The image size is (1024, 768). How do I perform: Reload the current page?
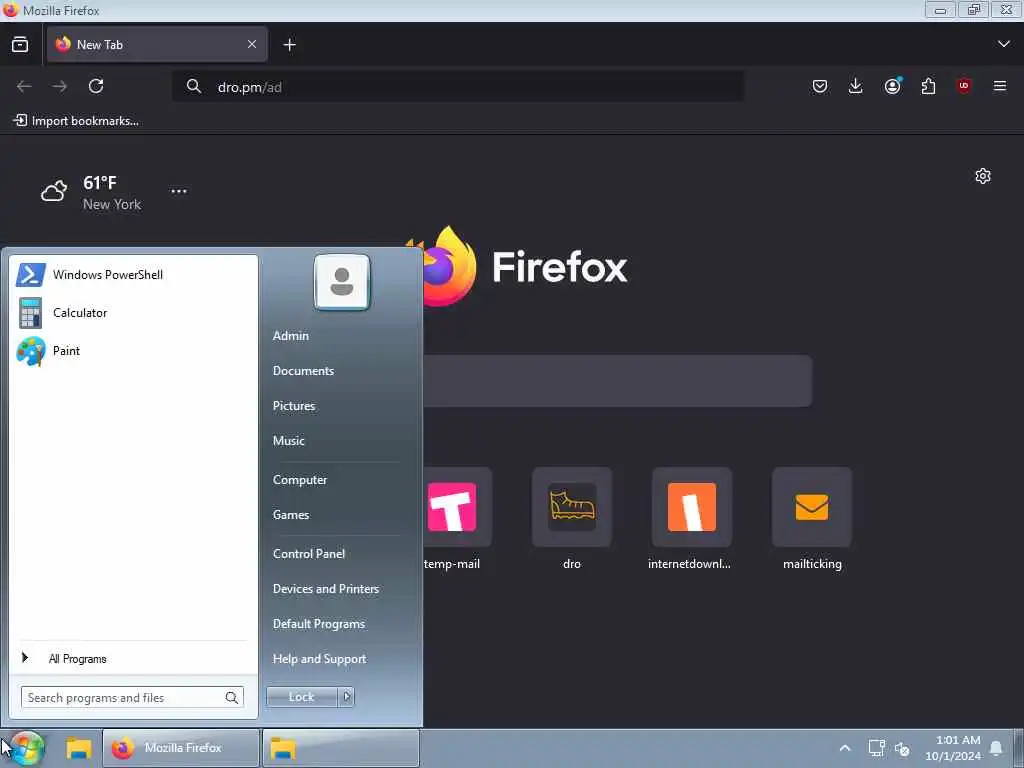tap(96, 86)
